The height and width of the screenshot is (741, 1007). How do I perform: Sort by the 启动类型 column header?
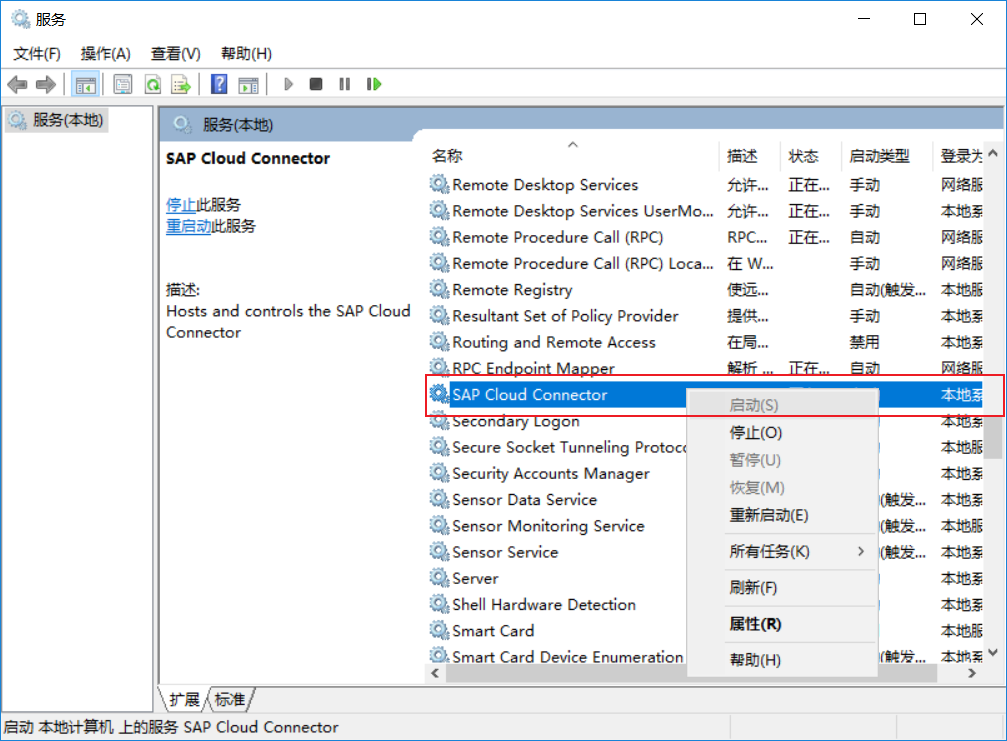pos(886,156)
